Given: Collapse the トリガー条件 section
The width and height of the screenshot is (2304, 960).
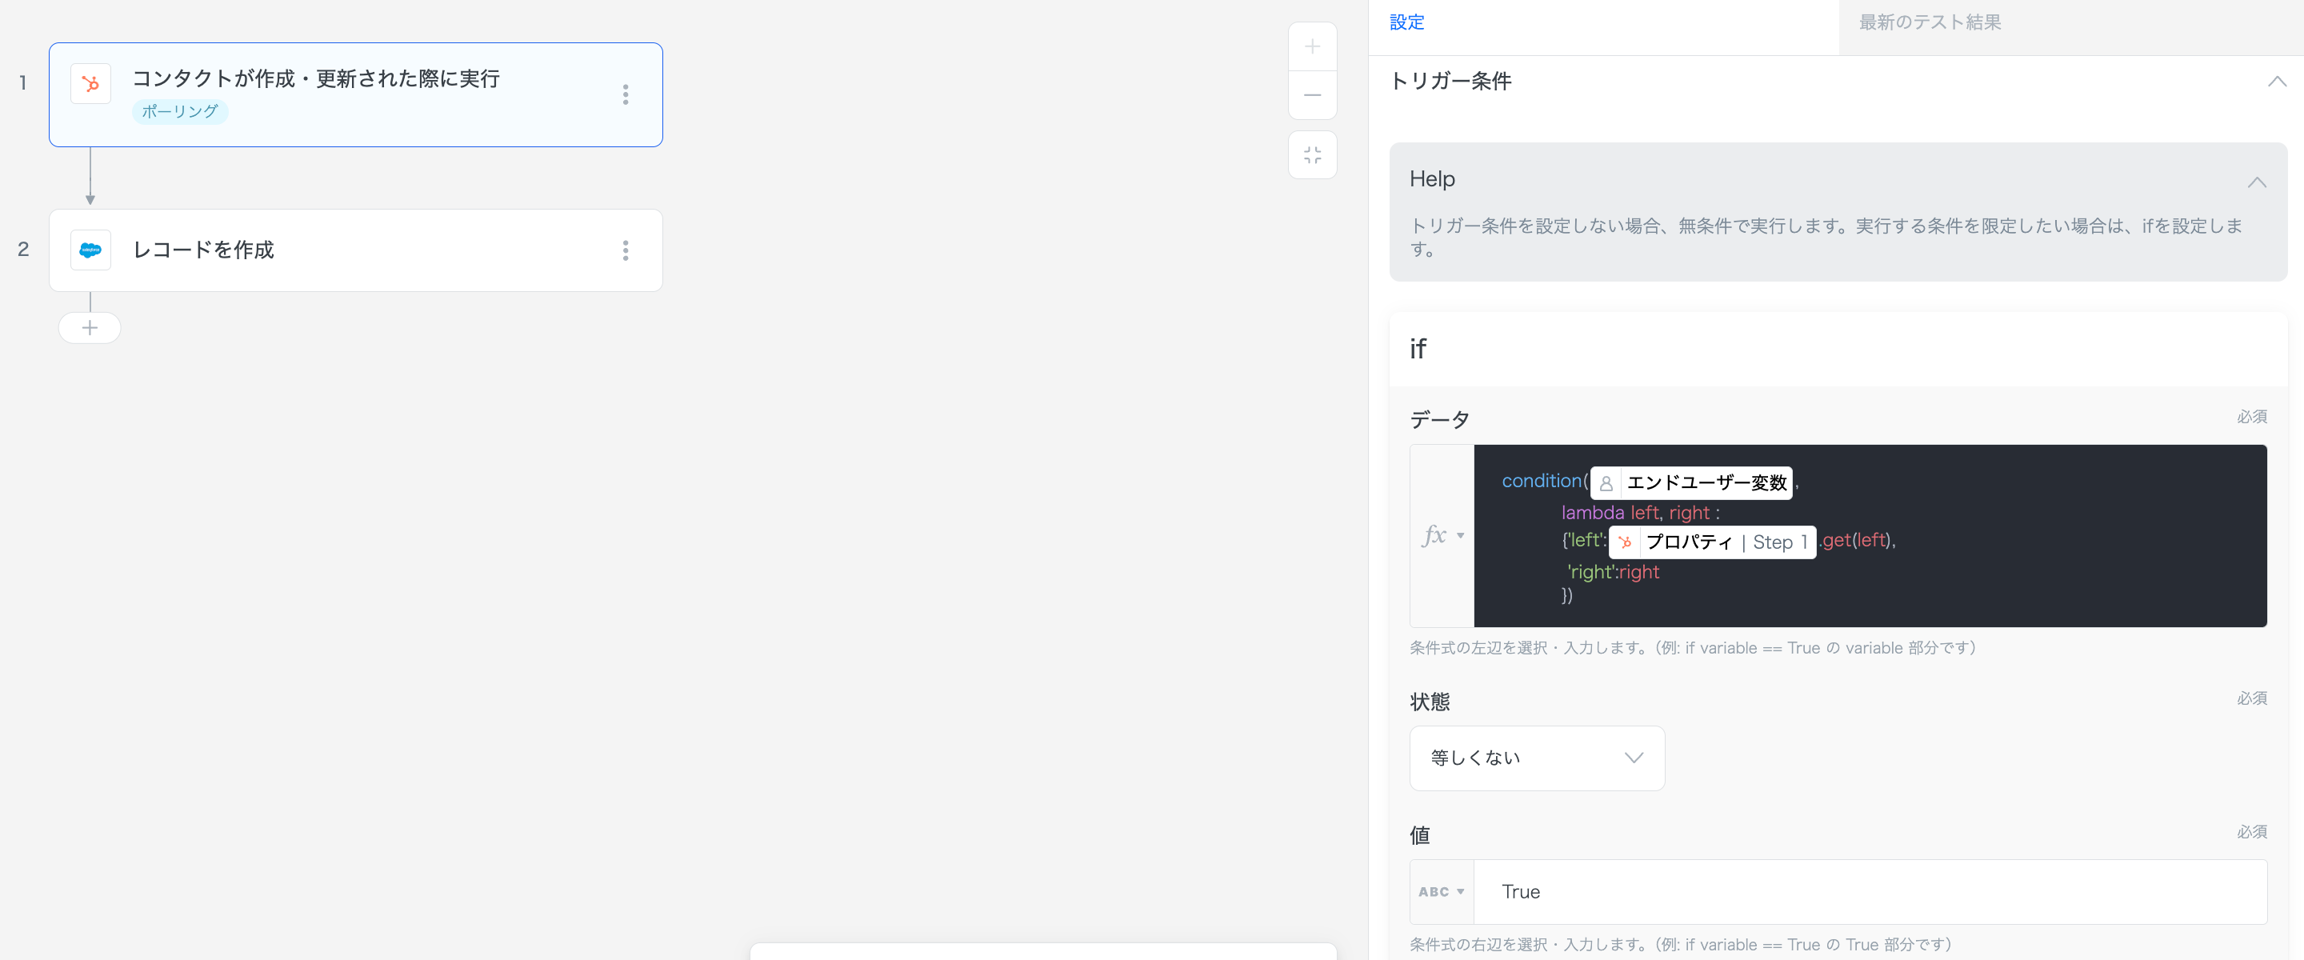Looking at the screenshot, I should (x=2276, y=82).
